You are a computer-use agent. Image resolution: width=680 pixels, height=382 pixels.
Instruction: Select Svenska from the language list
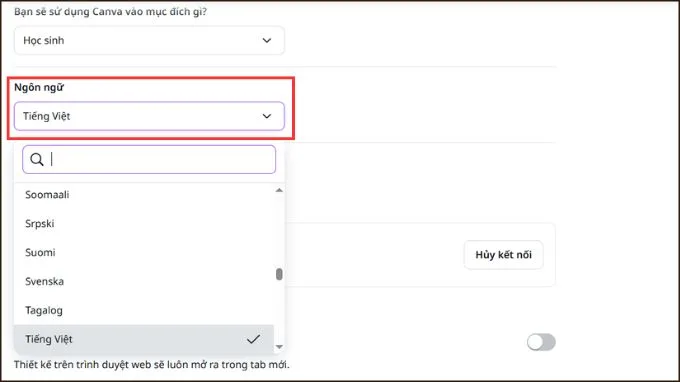point(144,281)
